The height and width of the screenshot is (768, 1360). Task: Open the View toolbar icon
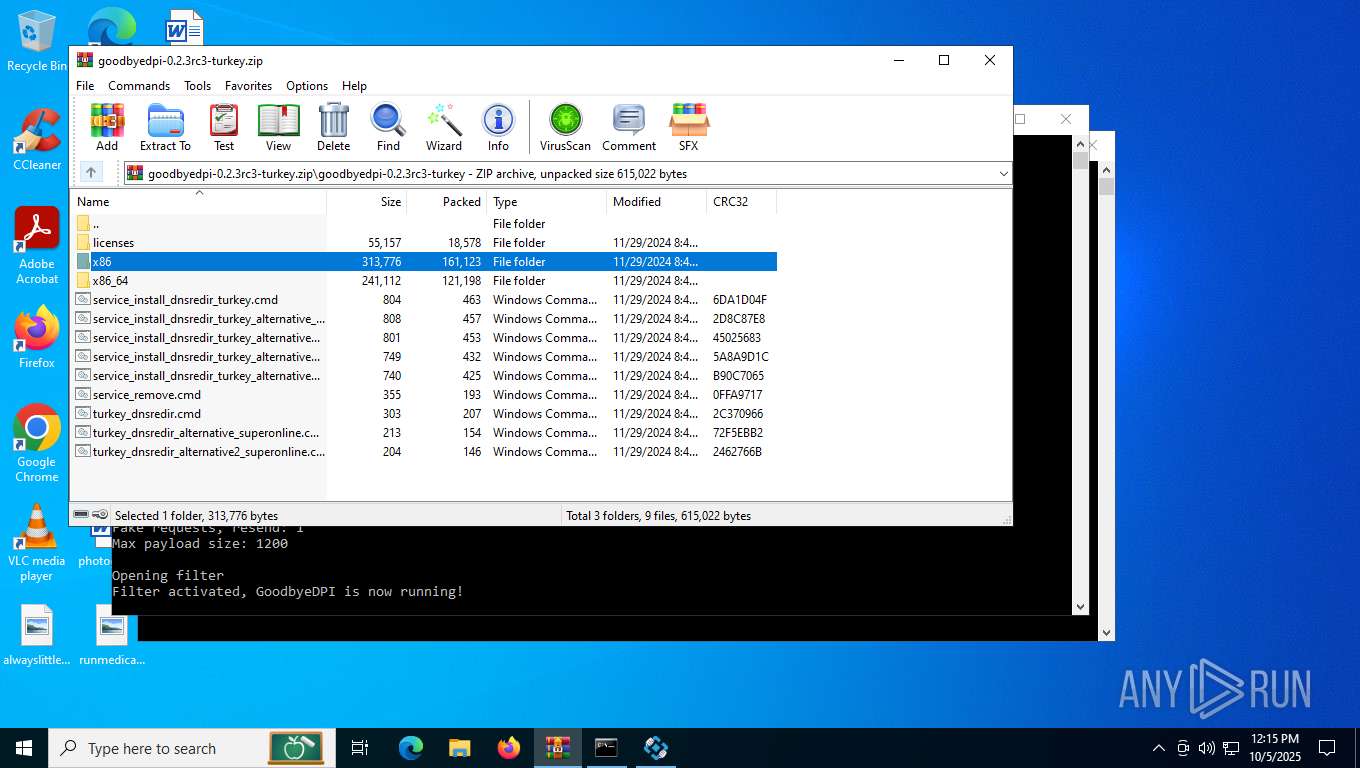(278, 127)
